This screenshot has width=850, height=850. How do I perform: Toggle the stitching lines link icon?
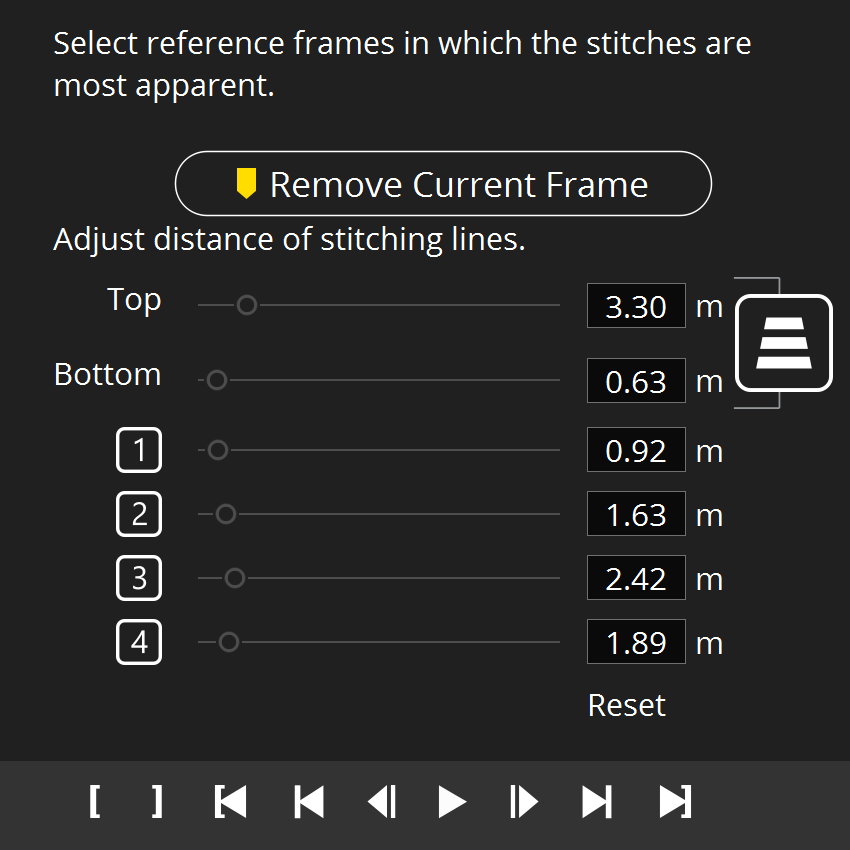click(784, 342)
